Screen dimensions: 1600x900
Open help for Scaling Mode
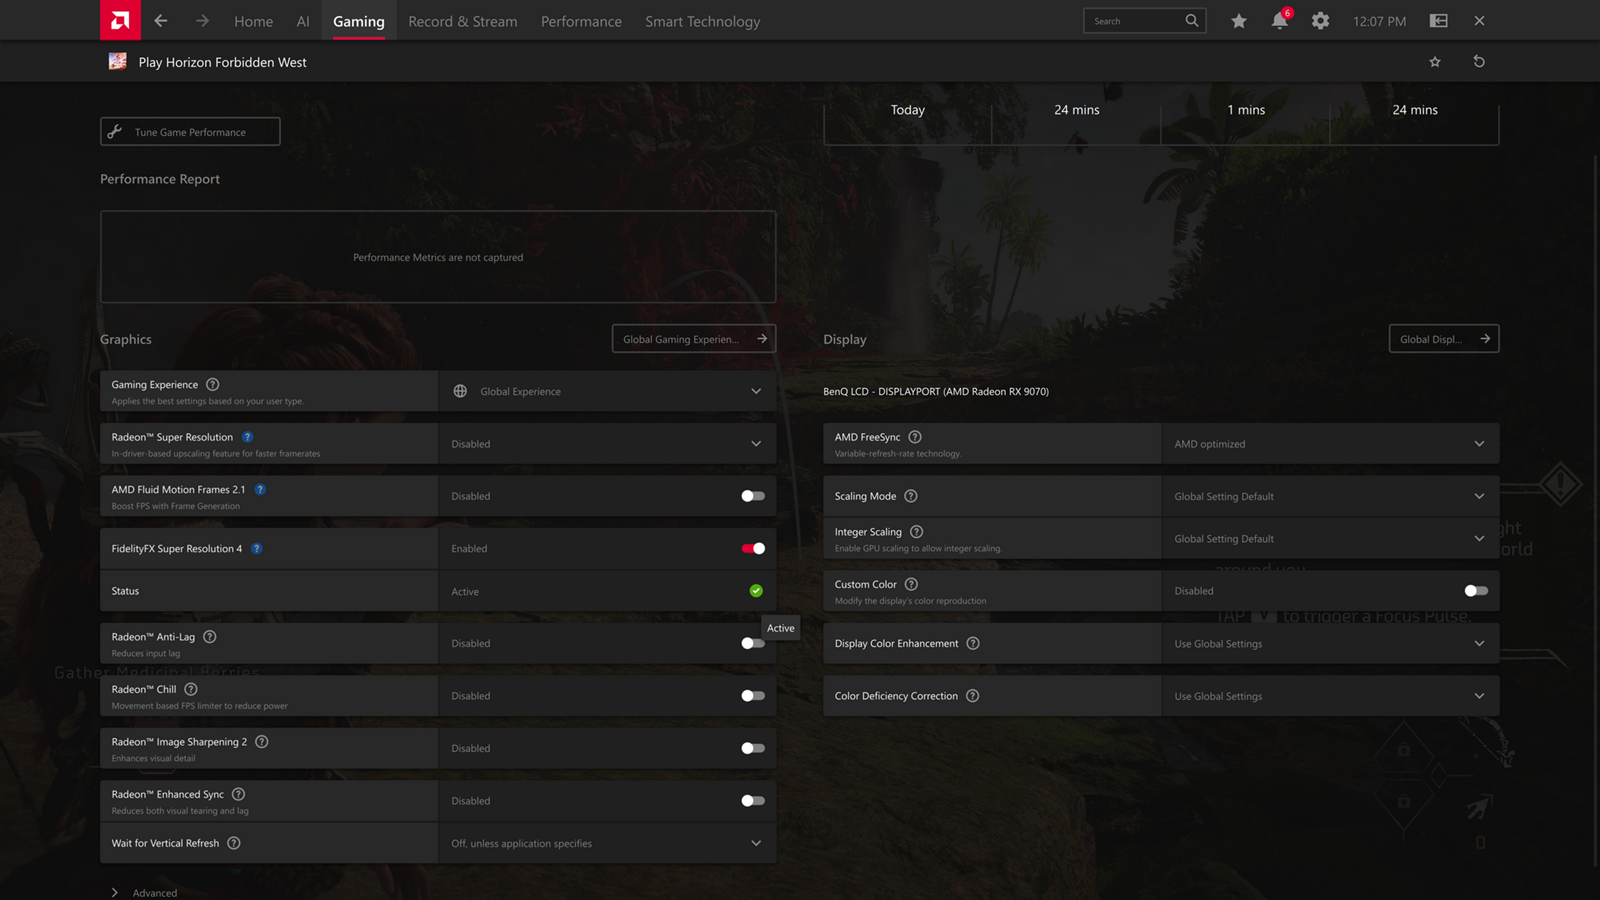911,496
